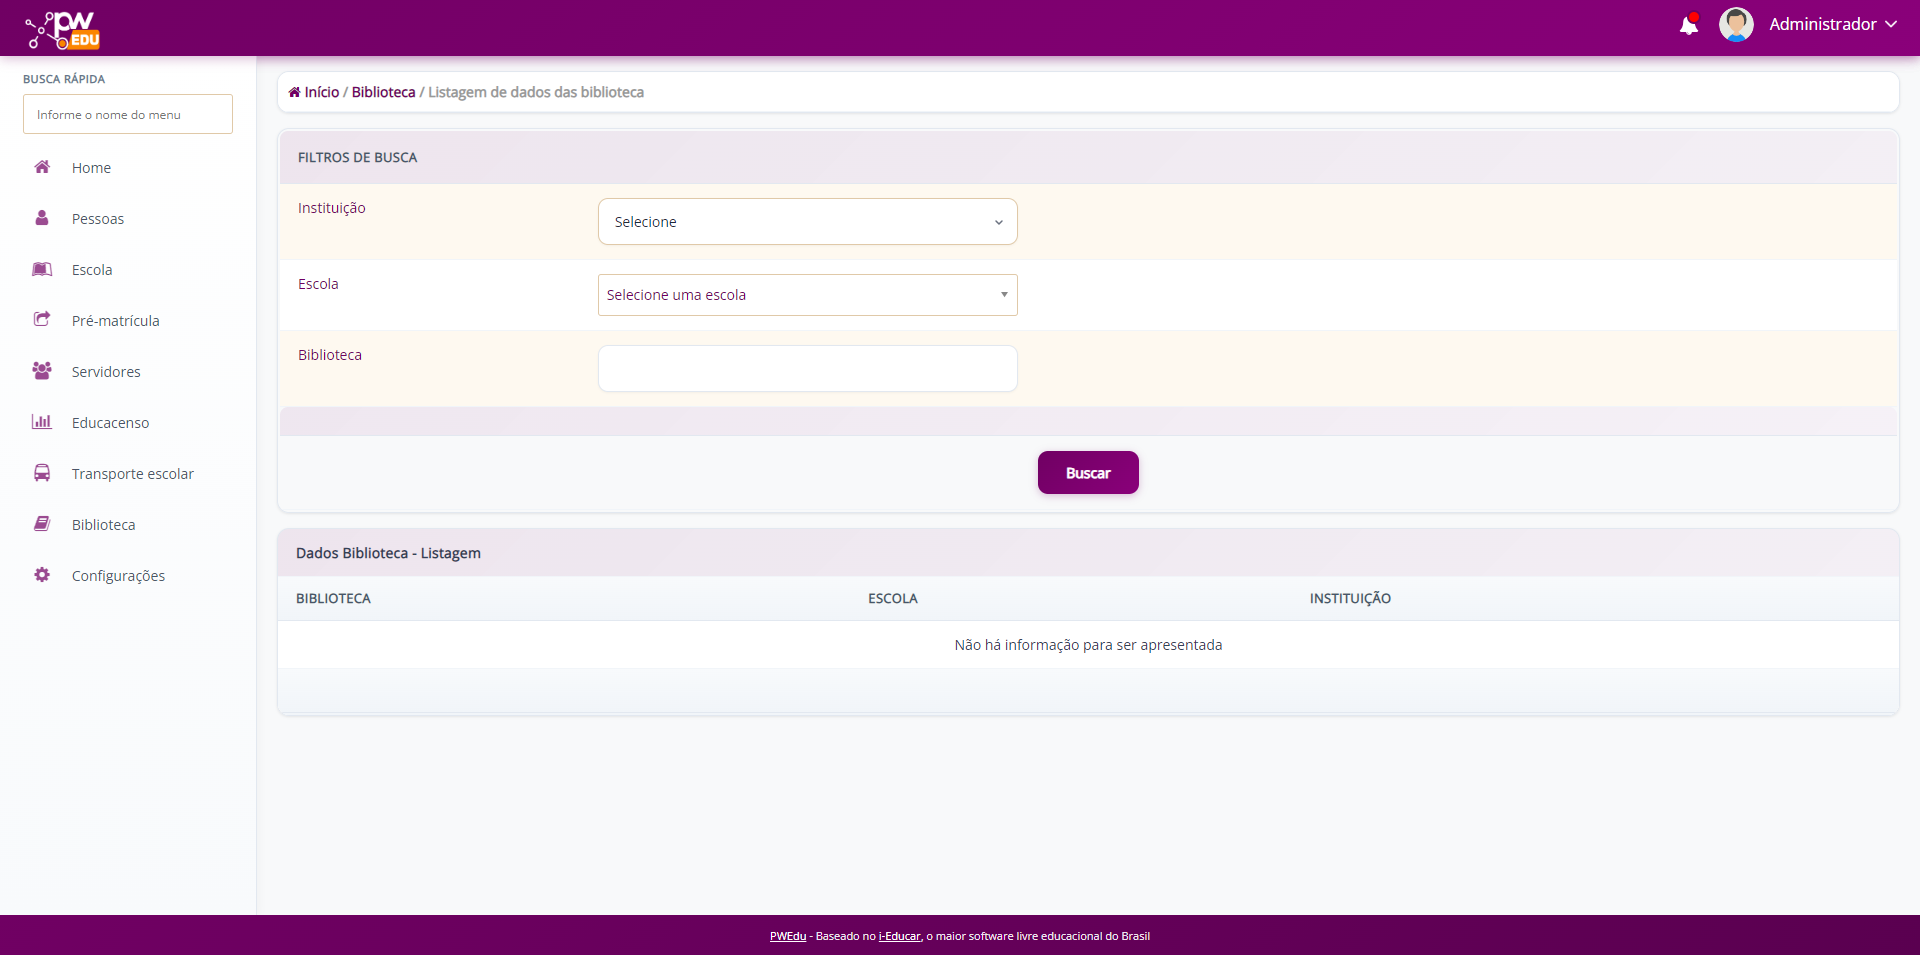
Task: Open Biblioteca from the breadcrumb
Action: [x=382, y=91]
